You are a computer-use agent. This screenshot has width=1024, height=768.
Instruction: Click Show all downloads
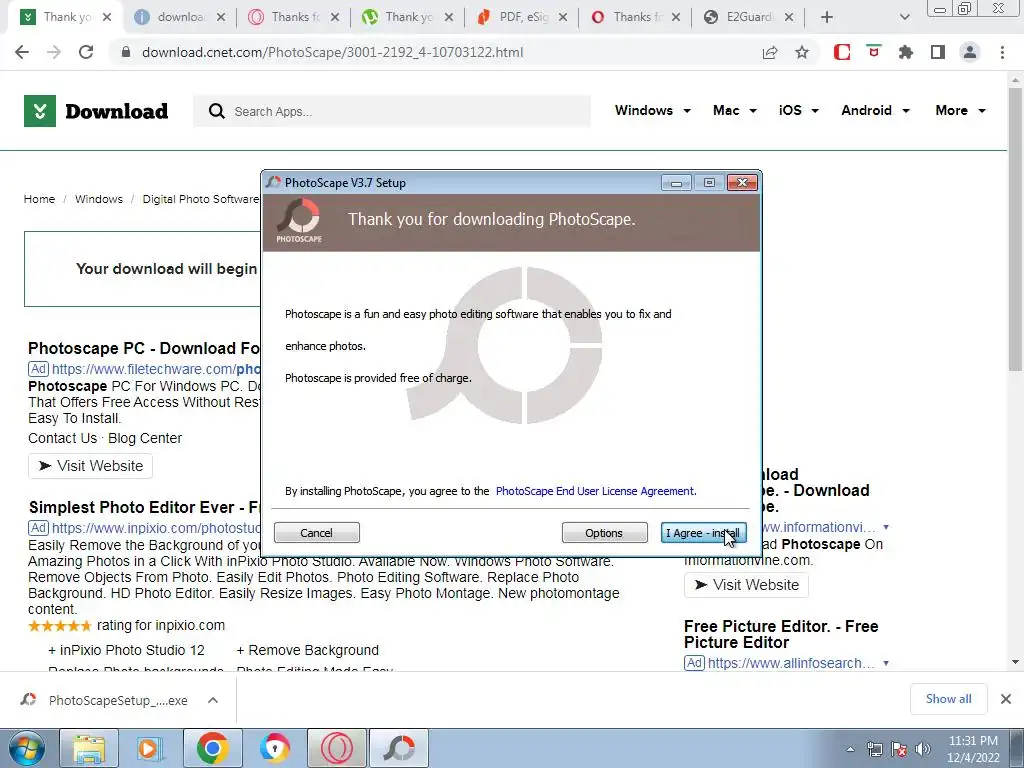tap(948, 699)
